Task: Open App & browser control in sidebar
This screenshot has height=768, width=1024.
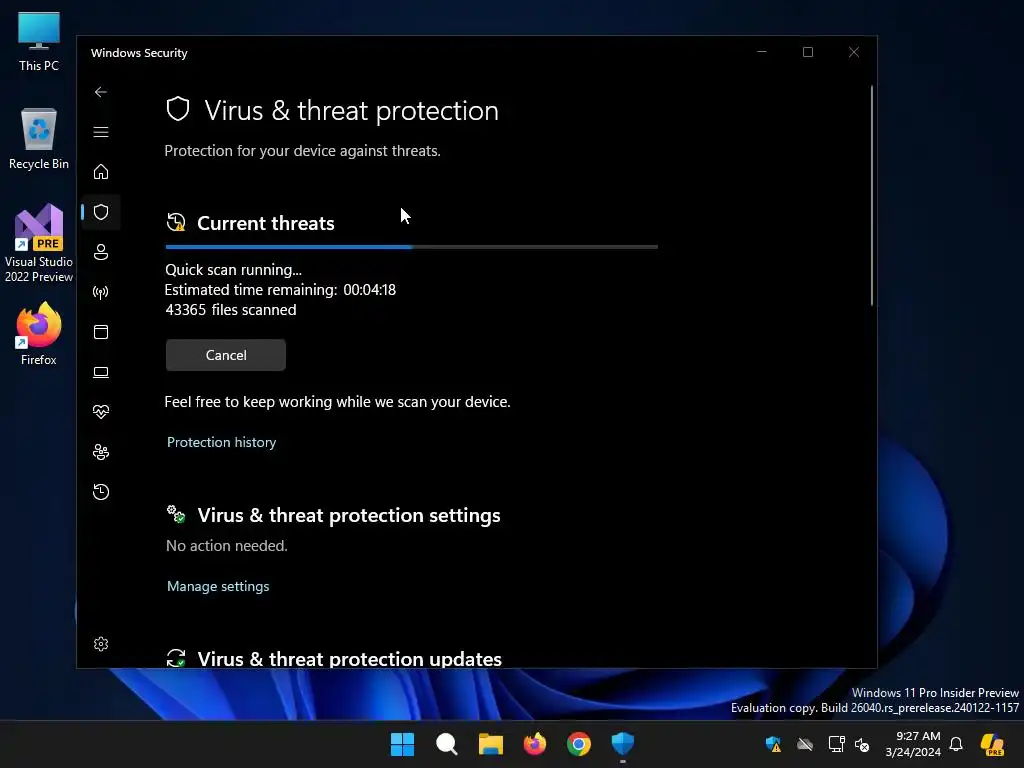Action: pyautogui.click(x=101, y=332)
